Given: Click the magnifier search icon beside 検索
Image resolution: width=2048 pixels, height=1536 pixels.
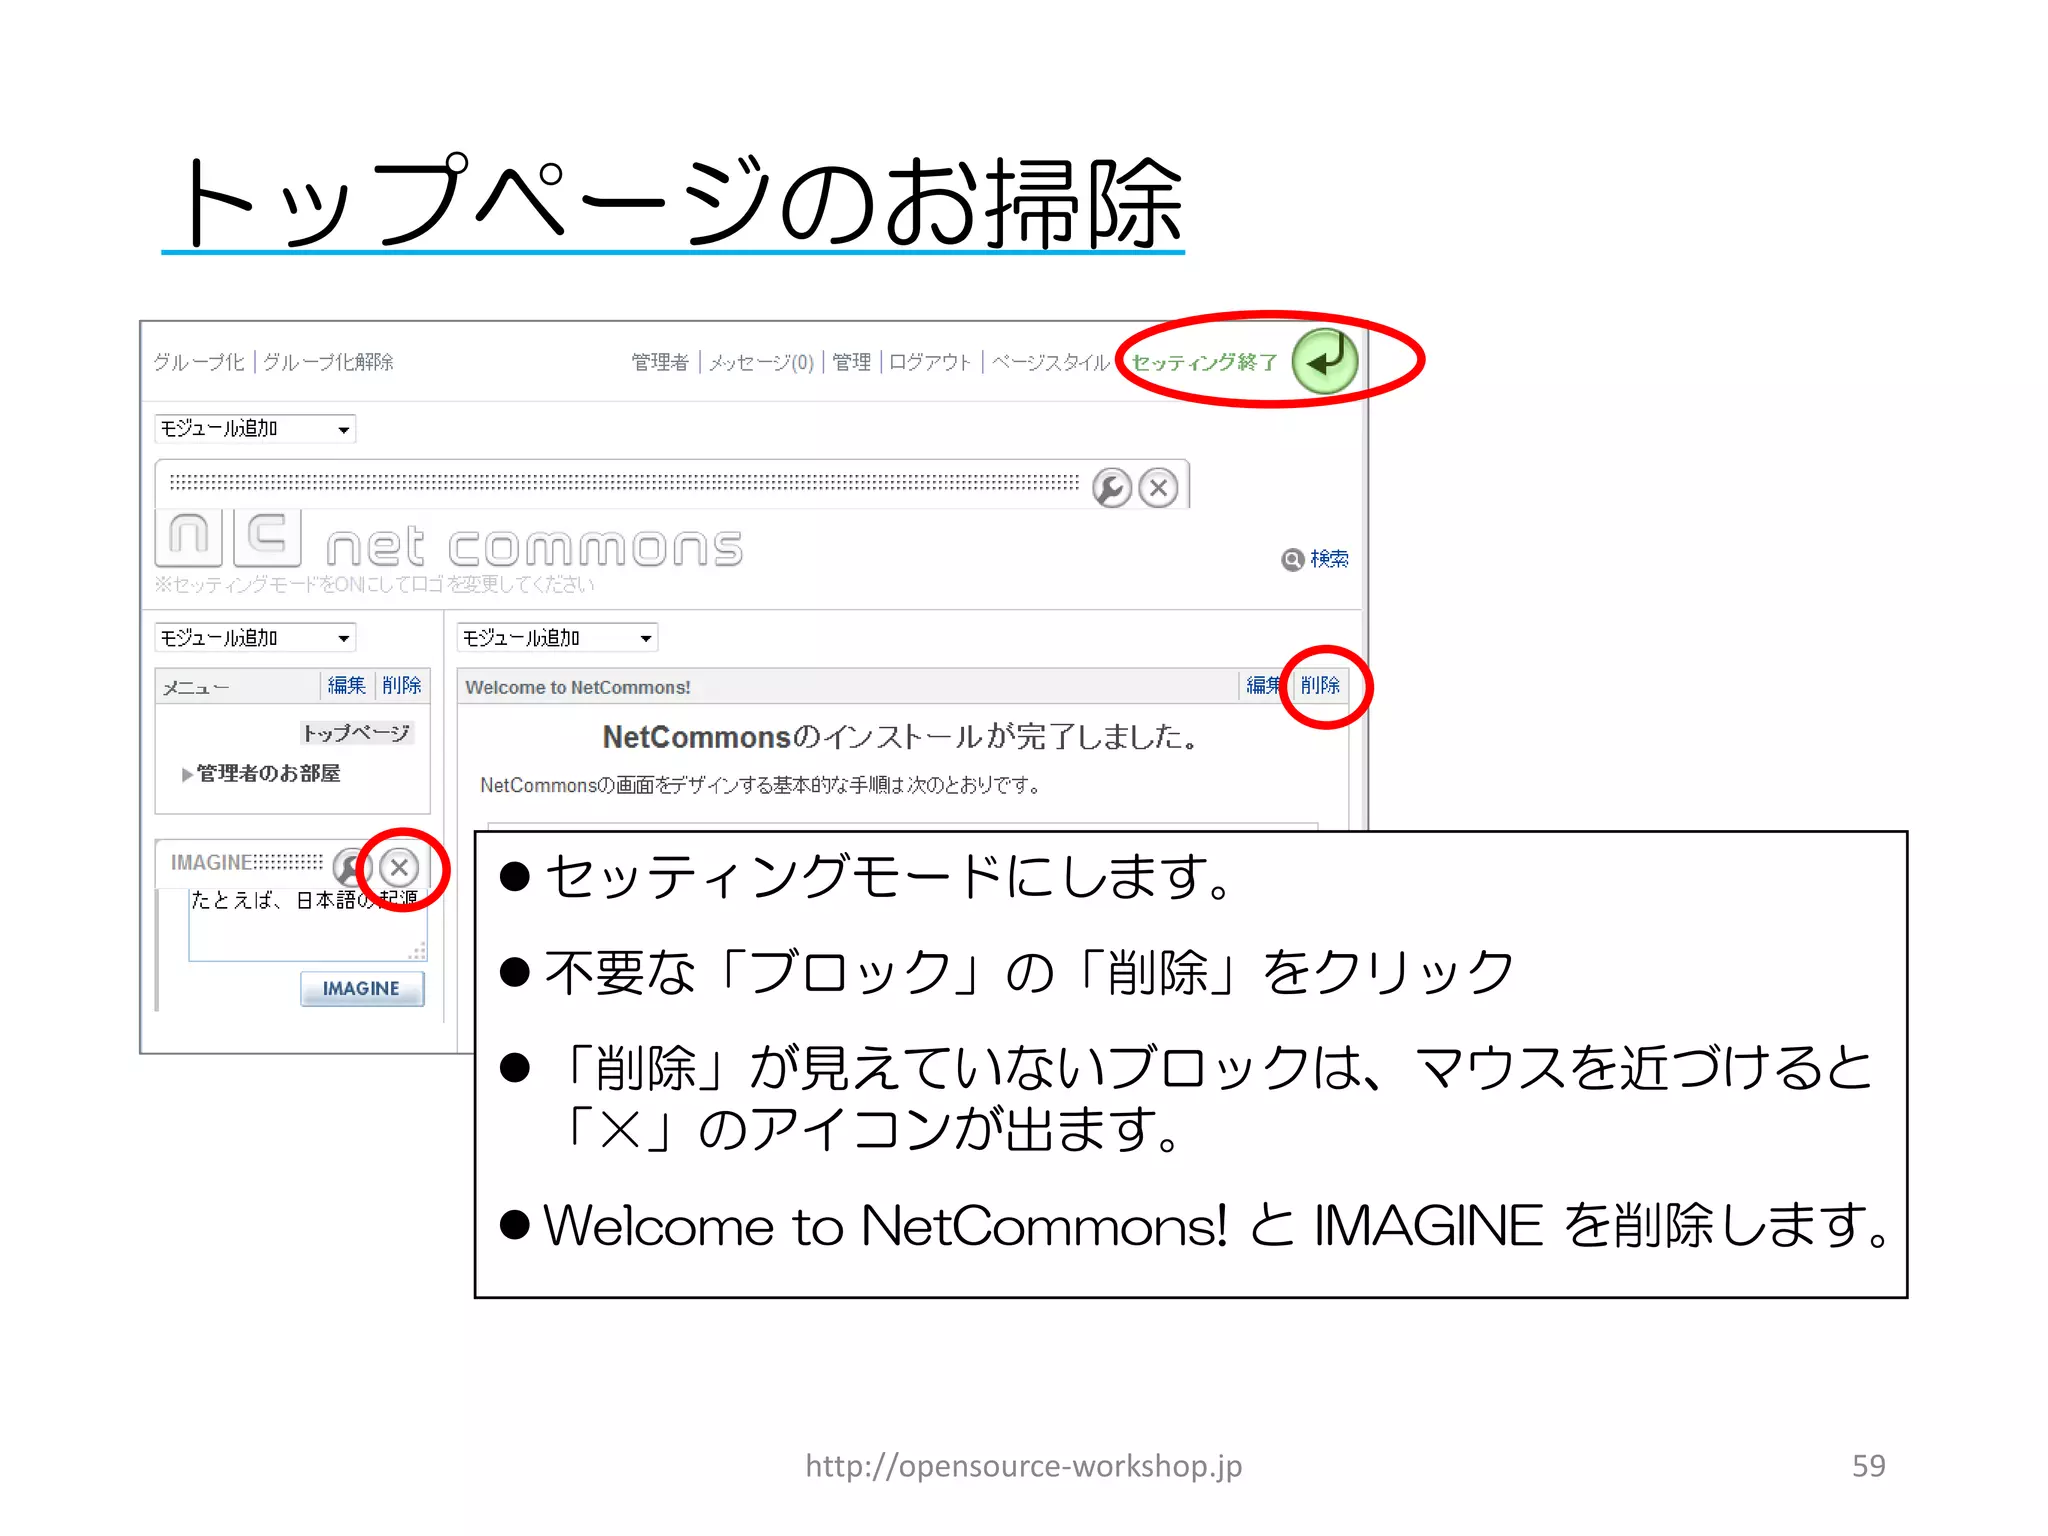Looking at the screenshot, I should point(1292,559).
